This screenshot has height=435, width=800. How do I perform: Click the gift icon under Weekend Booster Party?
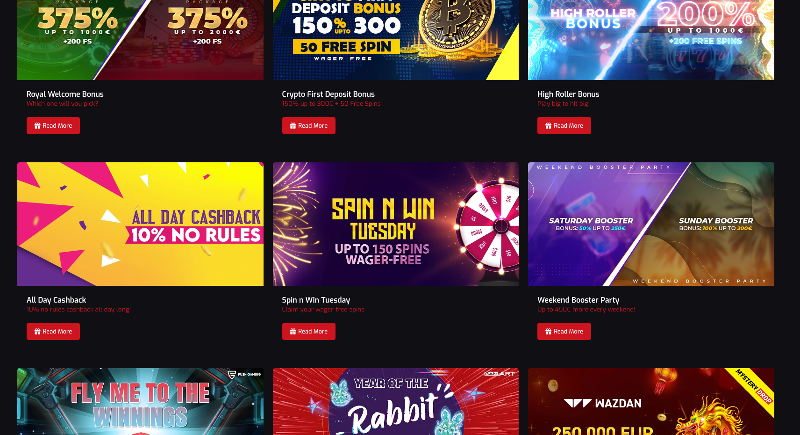(548, 331)
